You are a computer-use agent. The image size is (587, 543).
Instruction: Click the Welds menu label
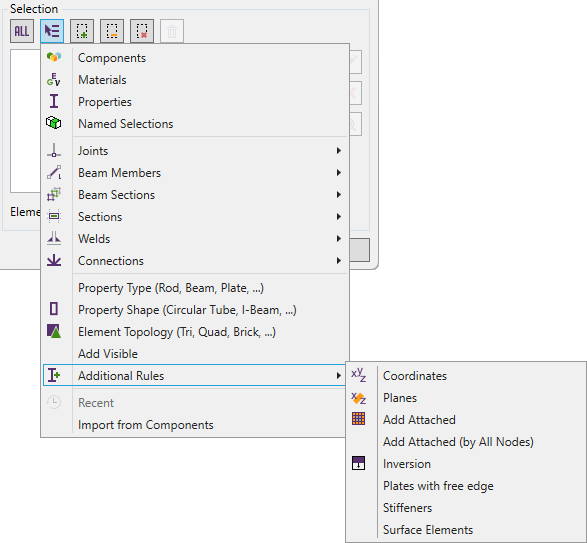94,239
